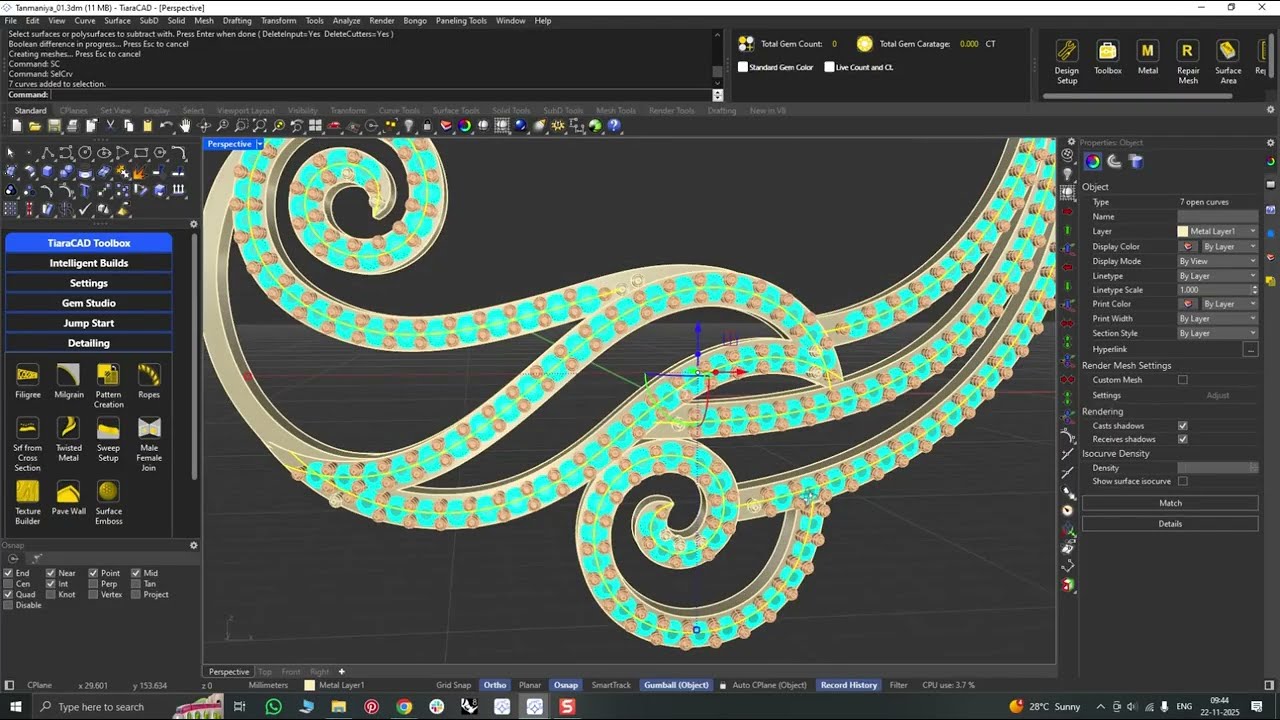This screenshot has width=1280, height=720.
Task: Expand the Gem Studio section
Action: pyautogui.click(x=88, y=303)
